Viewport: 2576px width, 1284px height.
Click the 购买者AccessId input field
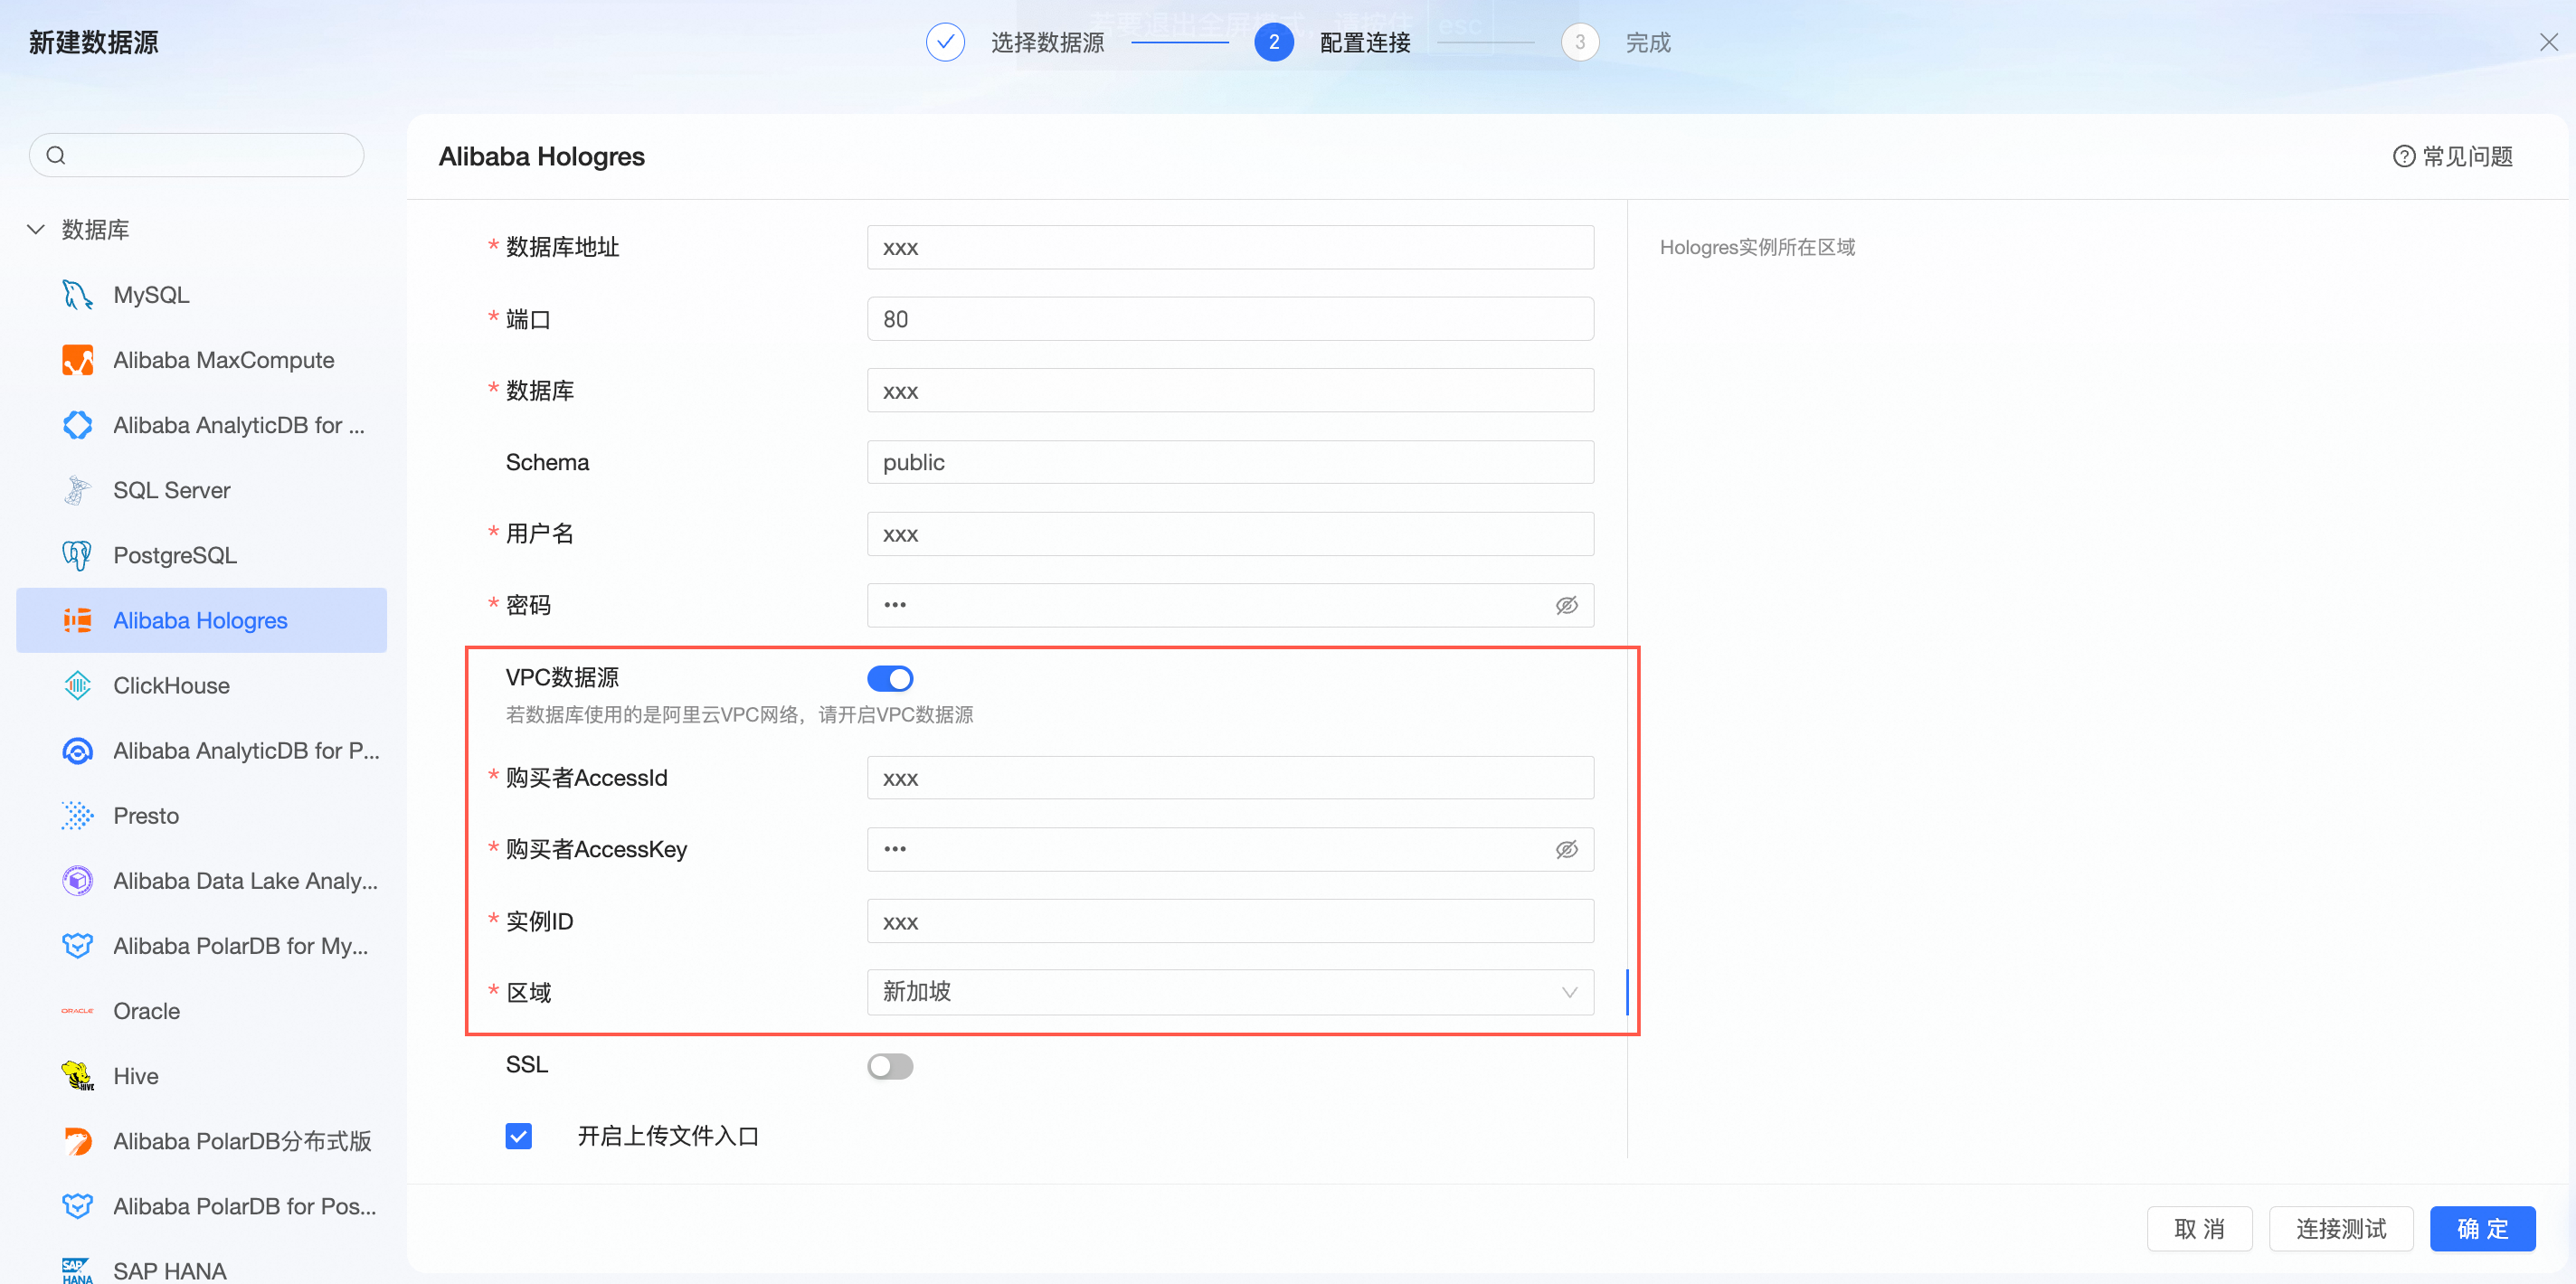pos(1230,778)
